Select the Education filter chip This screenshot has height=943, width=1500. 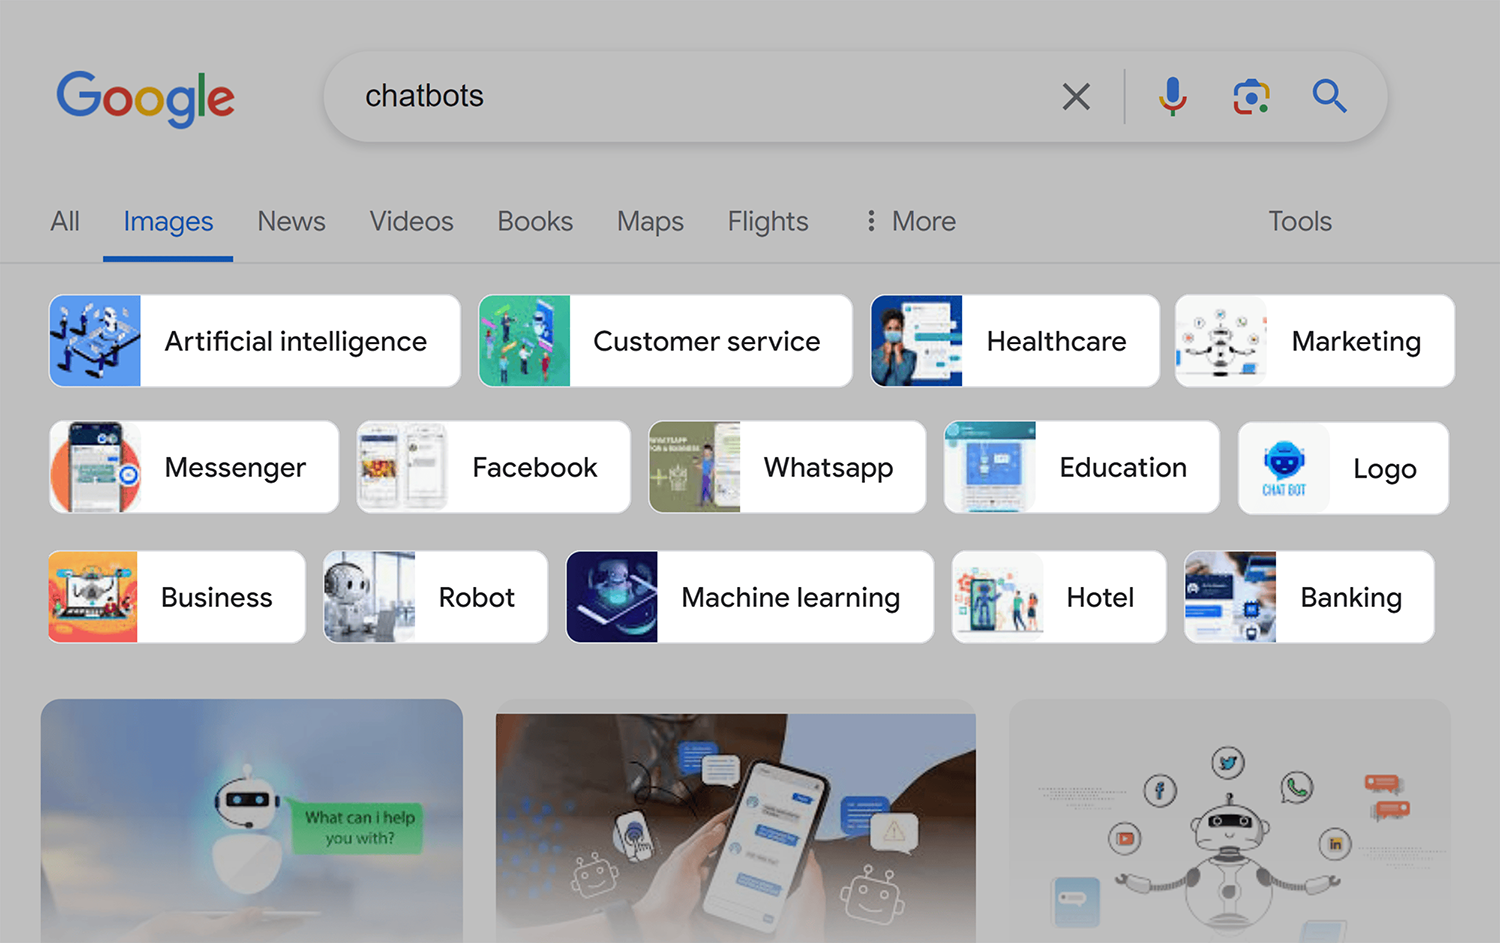pyautogui.click(x=1082, y=467)
